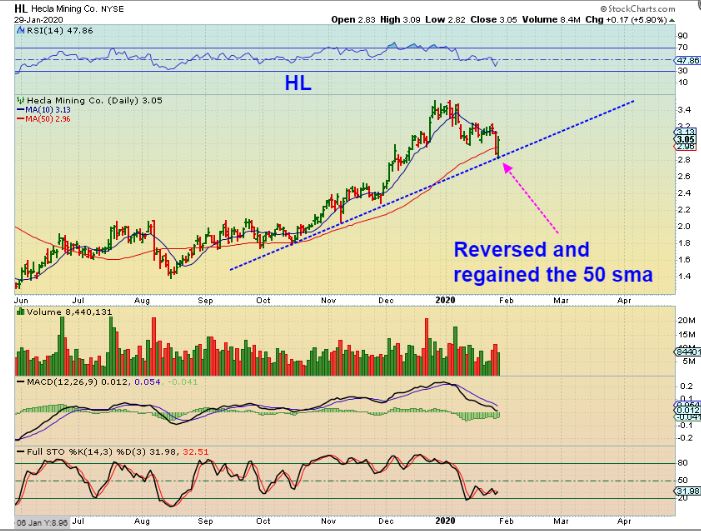Click the 70 level on RSI axis
The image size is (701, 531).
[682, 47]
